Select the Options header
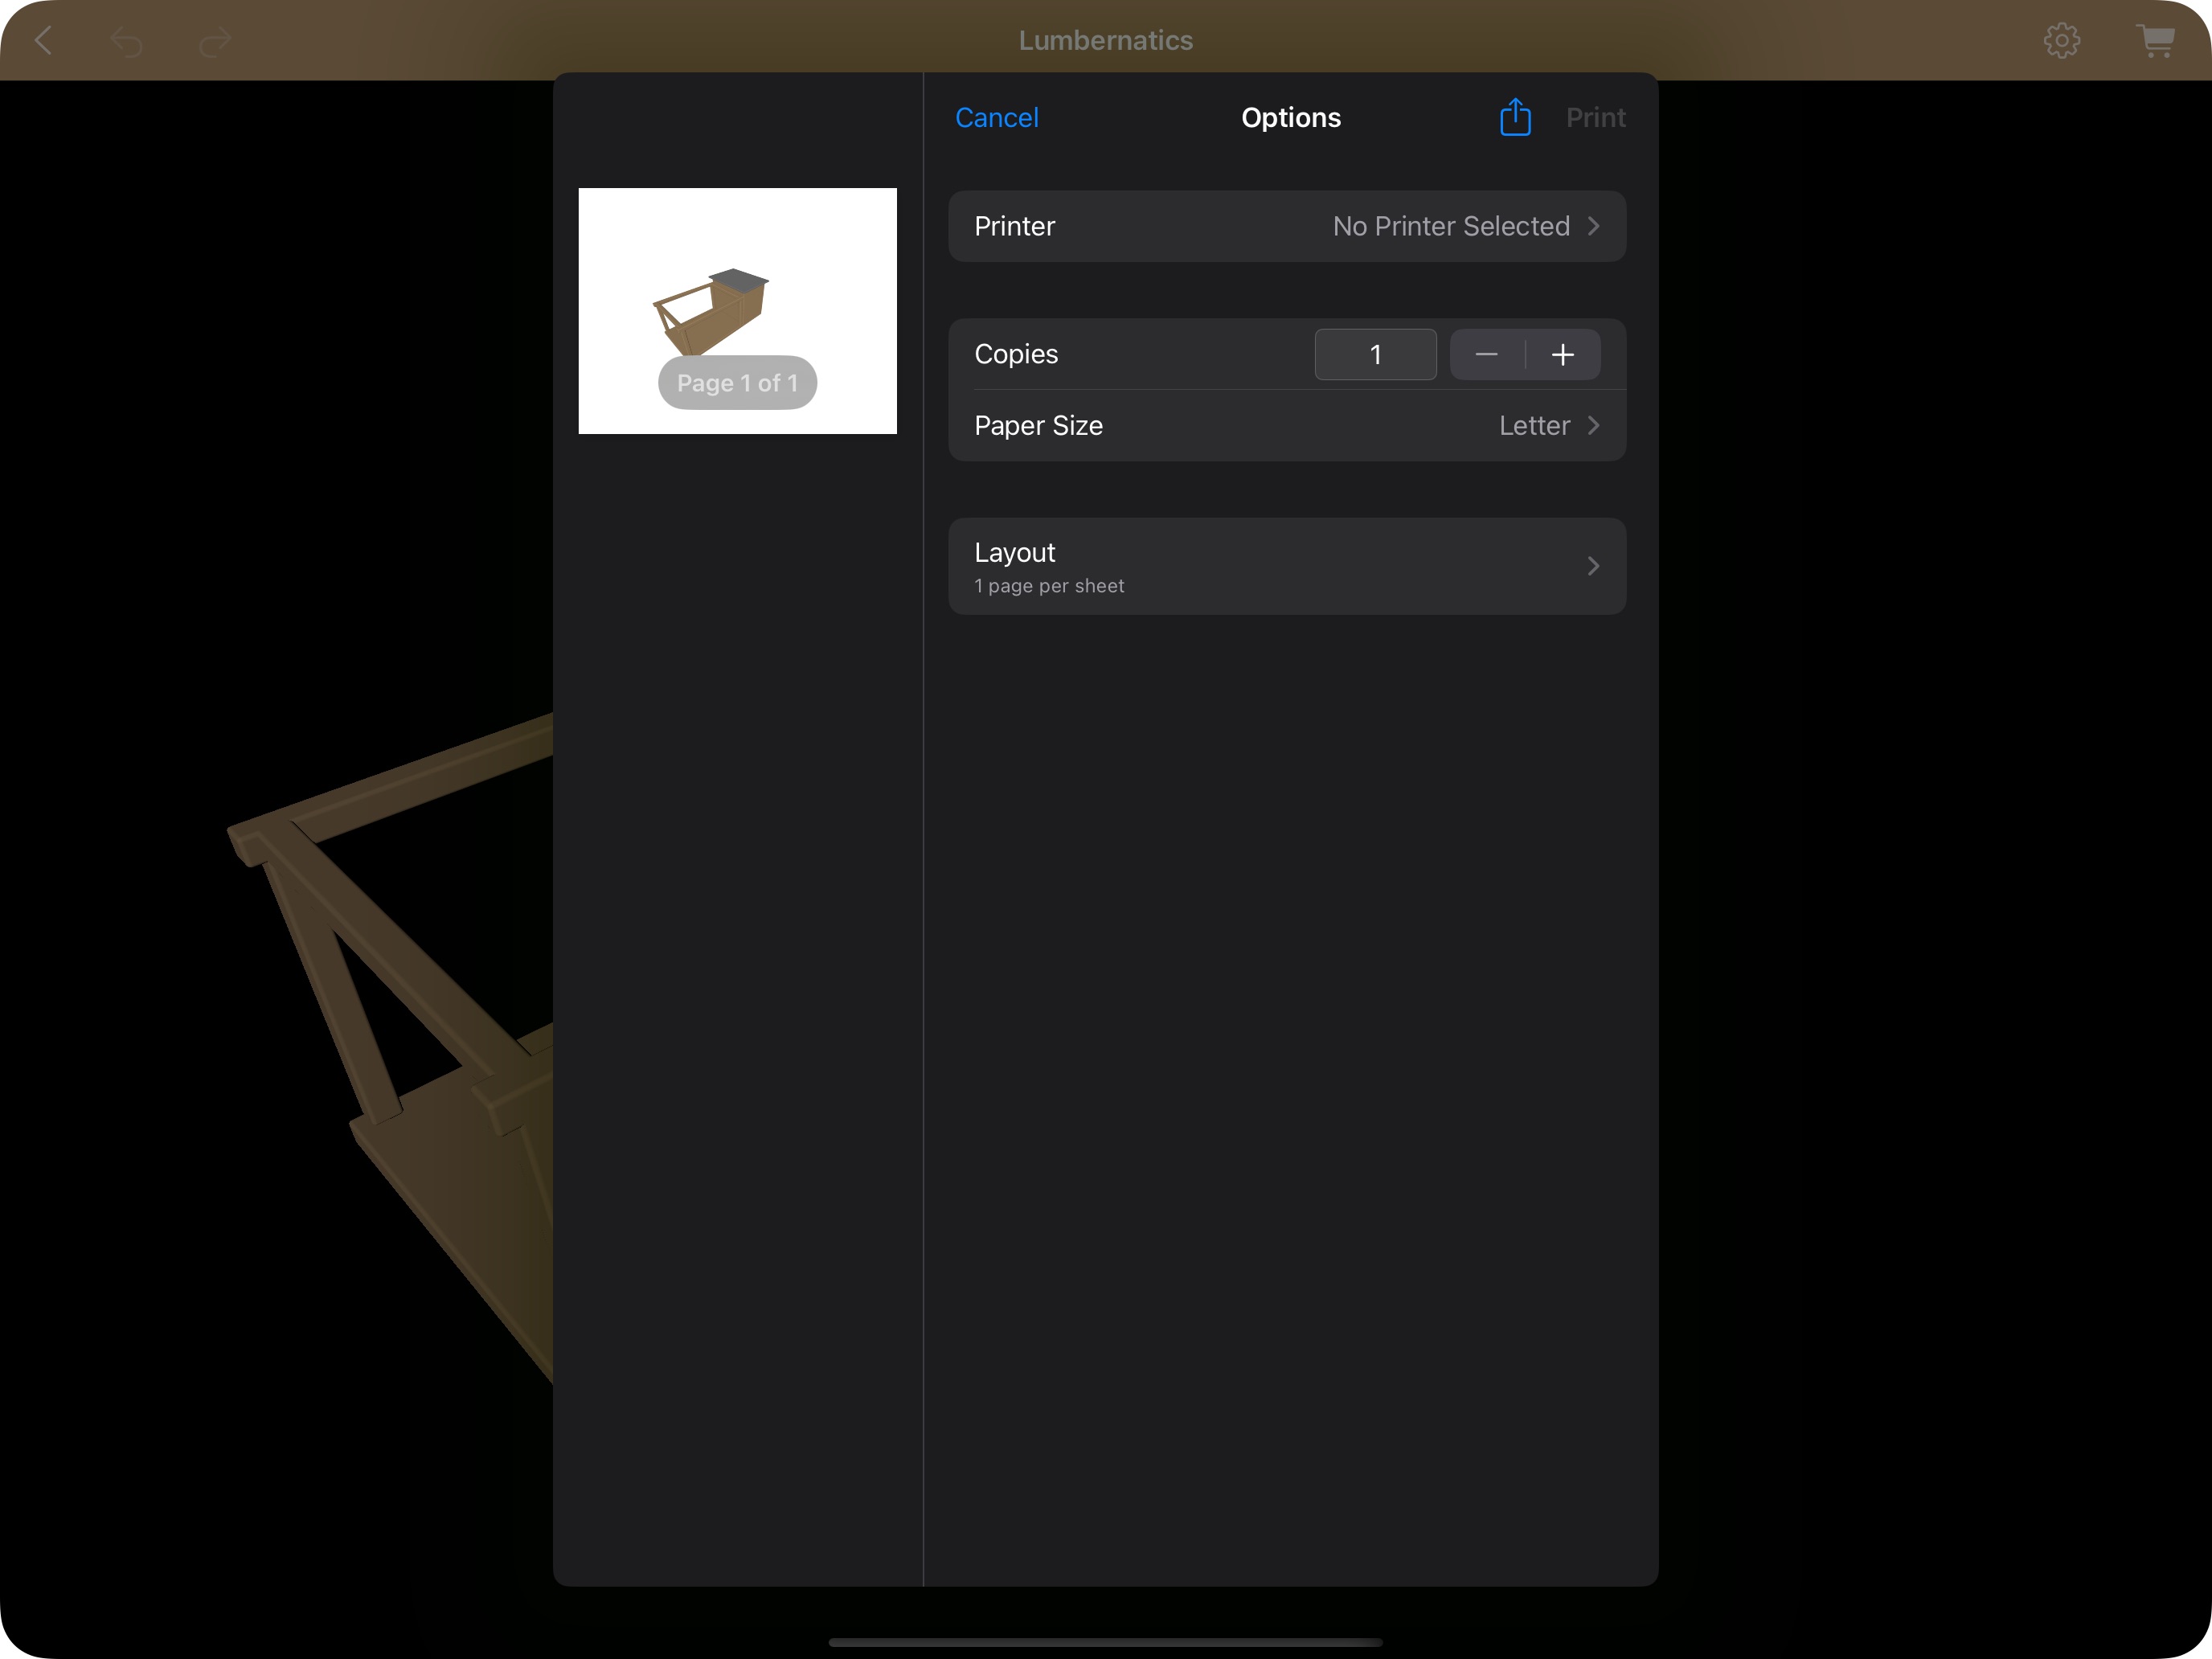Viewport: 2212px width, 1659px height. pyautogui.click(x=1291, y=117)
